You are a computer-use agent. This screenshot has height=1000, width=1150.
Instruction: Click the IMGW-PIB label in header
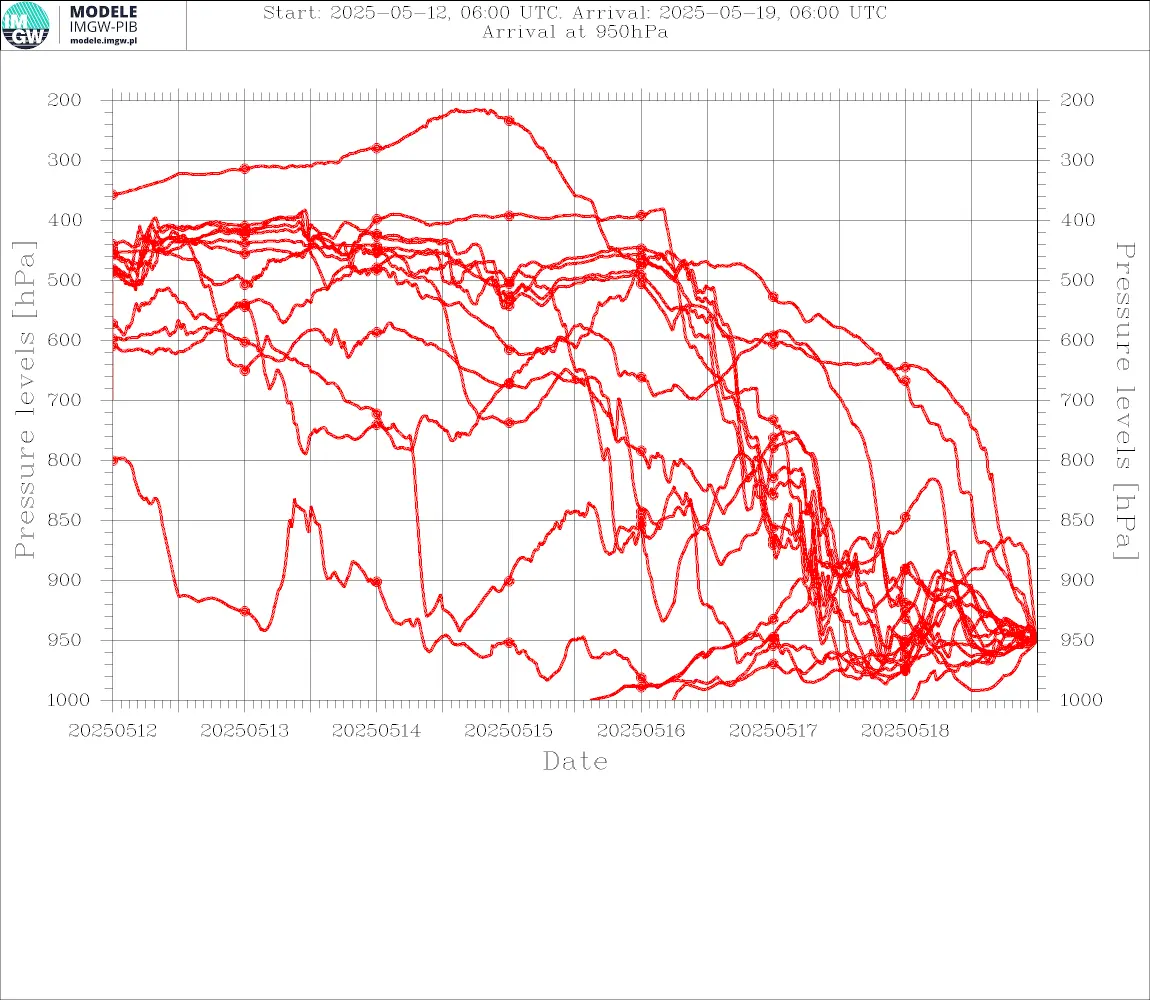[x=103, y=27]
